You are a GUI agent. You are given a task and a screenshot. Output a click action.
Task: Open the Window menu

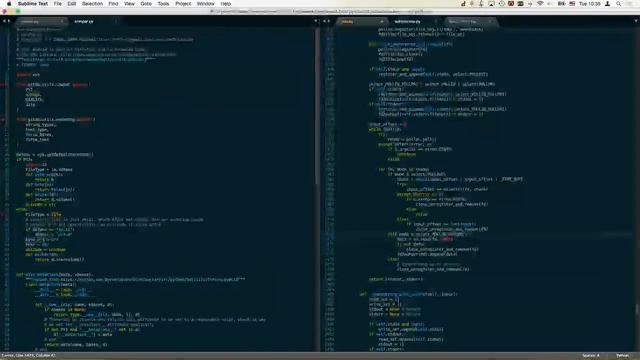coord(205,4)
